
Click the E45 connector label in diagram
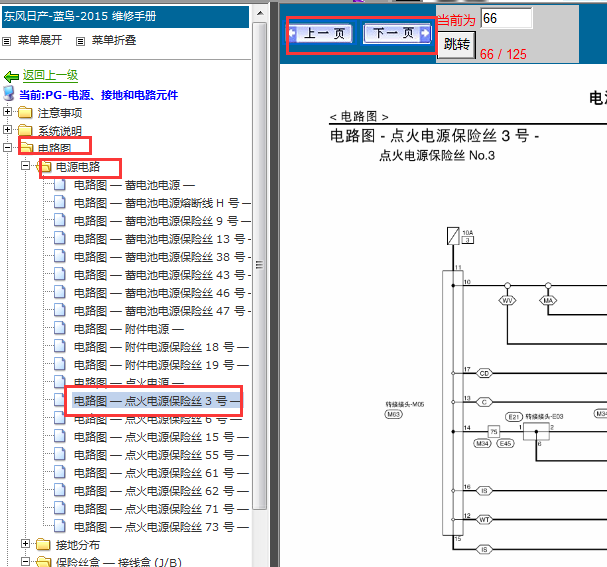(x=506, y=444)
